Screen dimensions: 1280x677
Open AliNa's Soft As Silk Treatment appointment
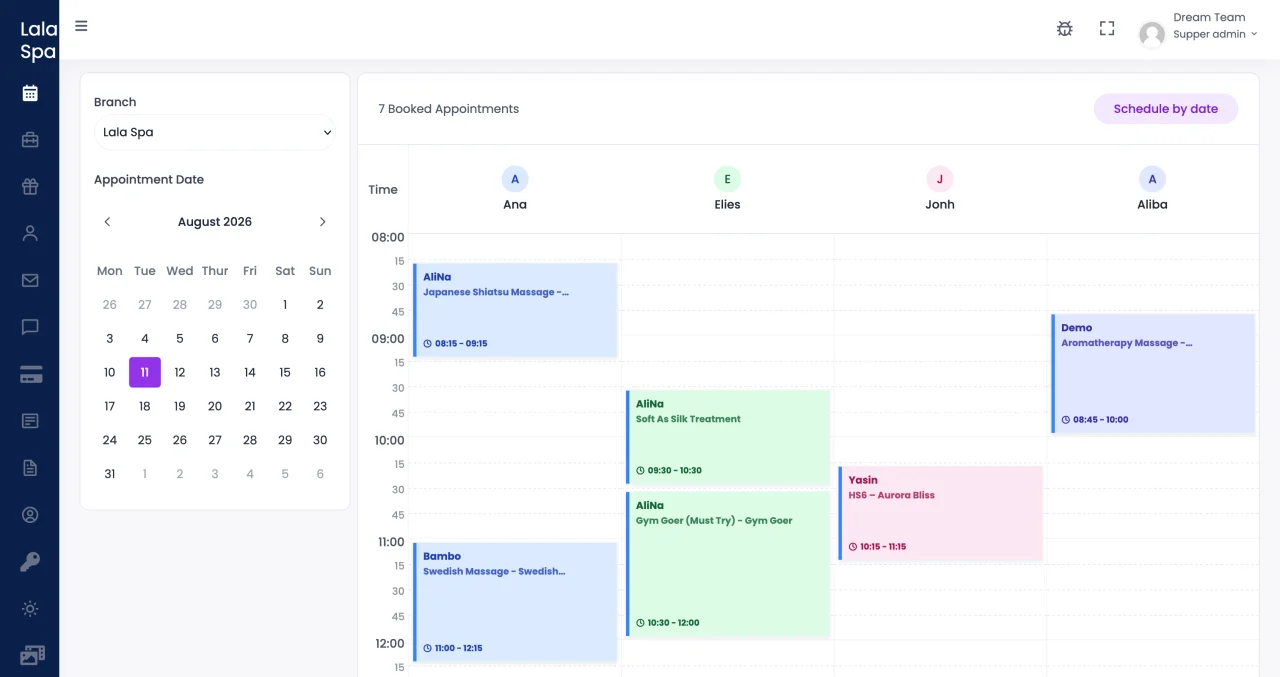[x=728, y=437]
